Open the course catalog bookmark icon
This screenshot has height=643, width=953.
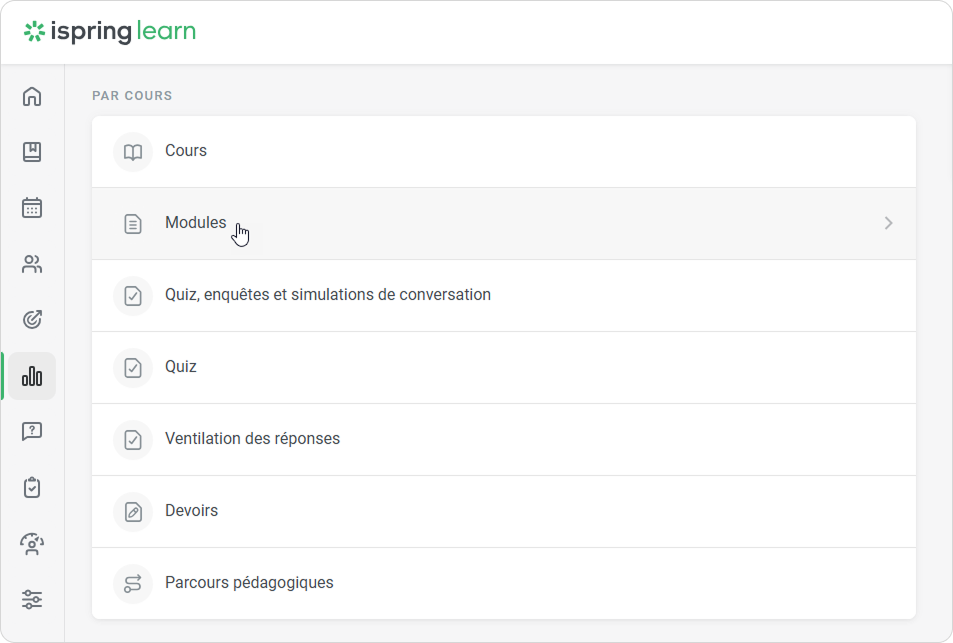click(x=32, y=152)
